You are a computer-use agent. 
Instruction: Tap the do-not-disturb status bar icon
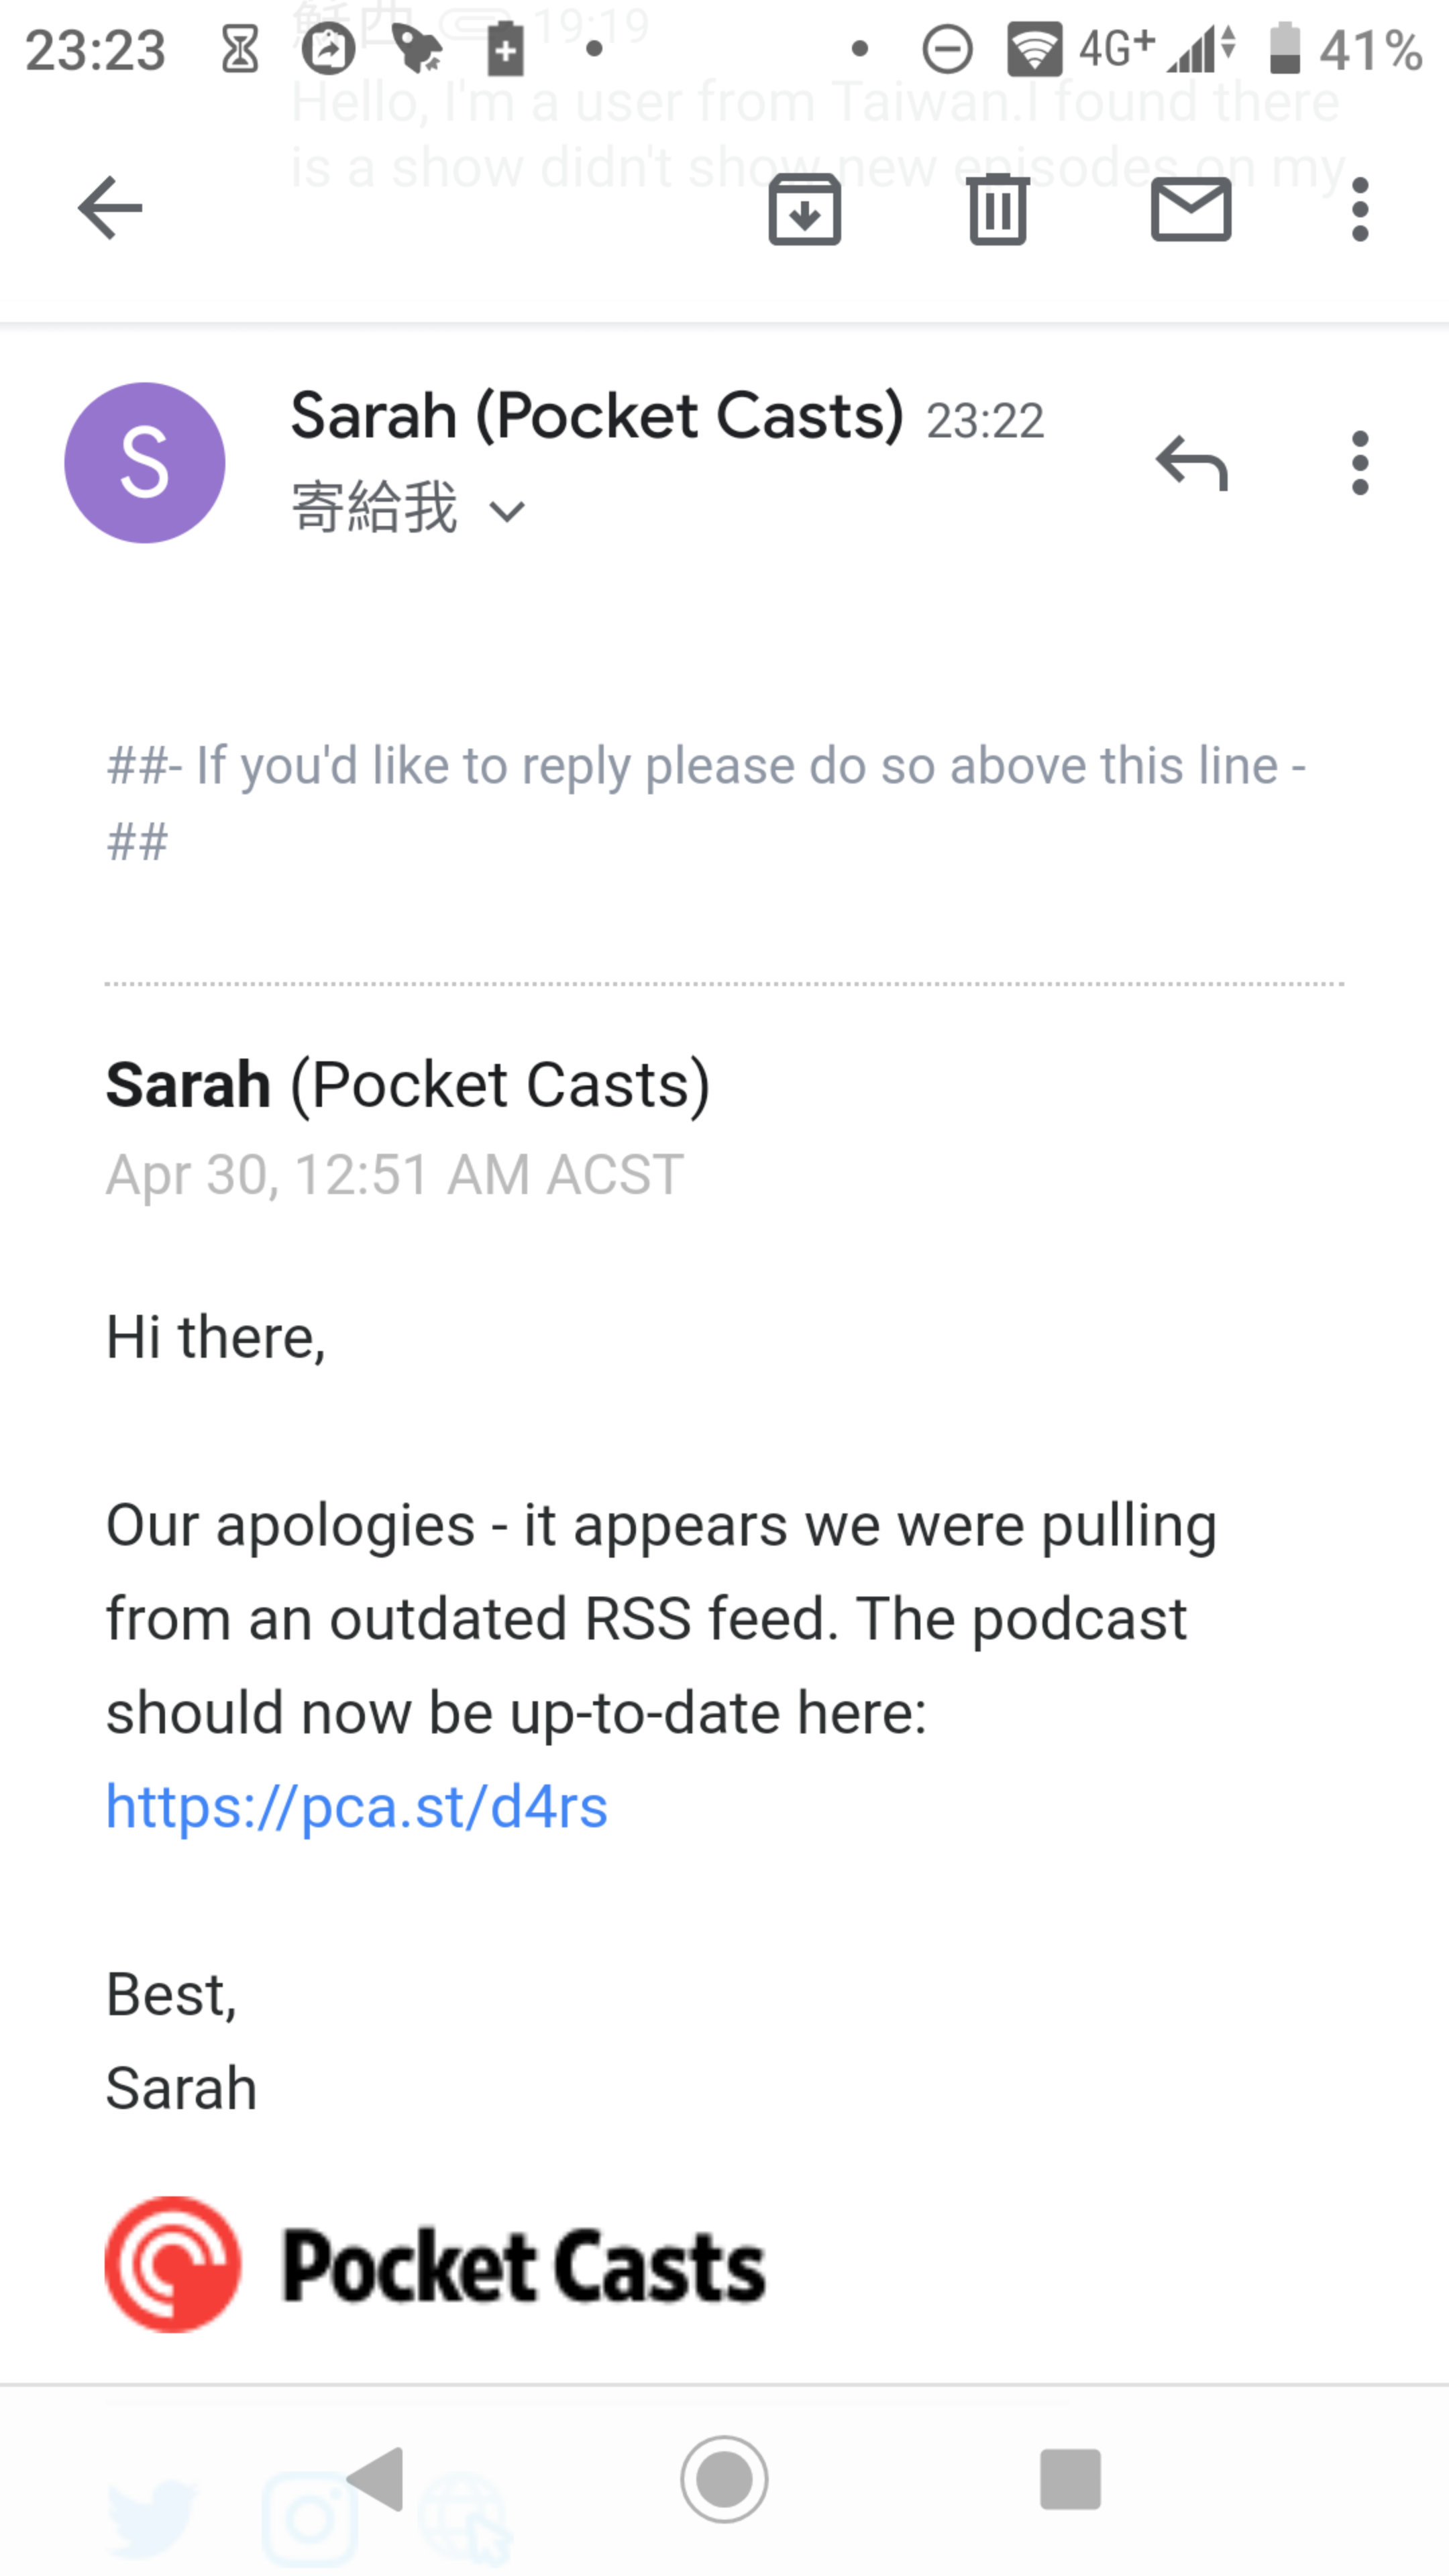click(x=947, y=49)
